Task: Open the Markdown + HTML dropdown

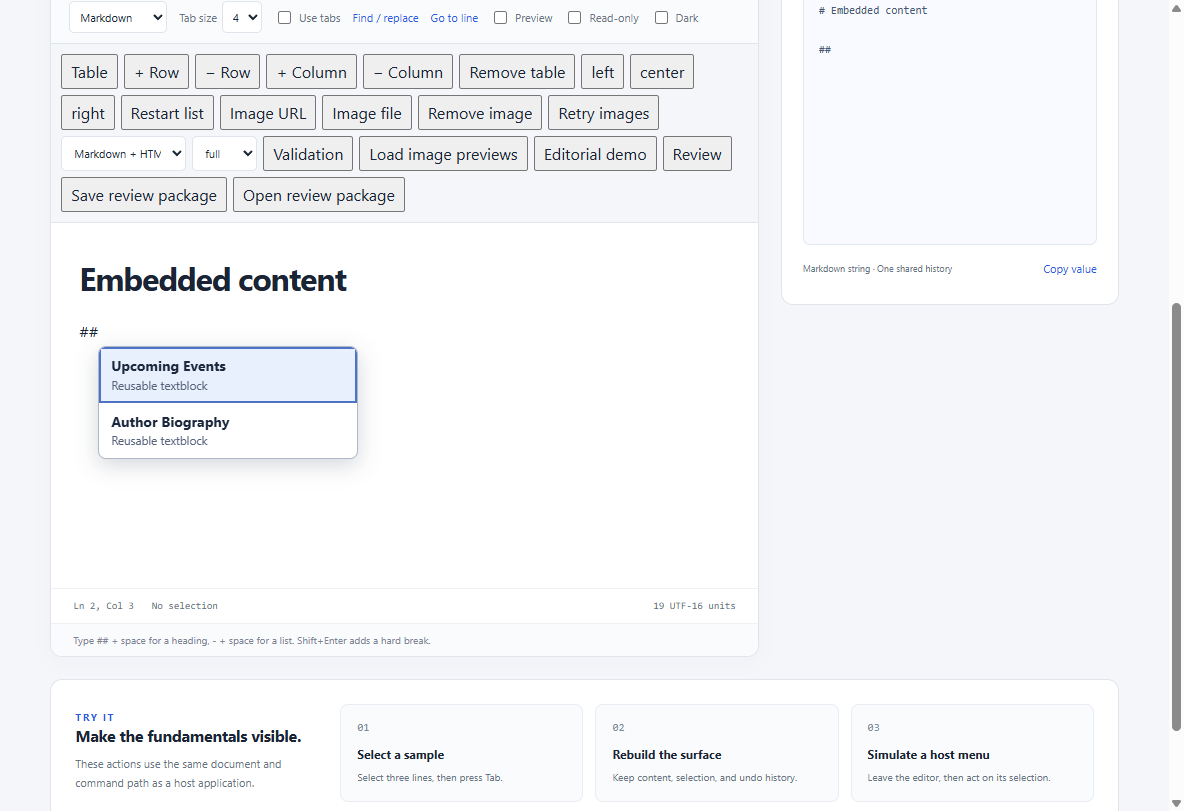Action: (123, 153)
